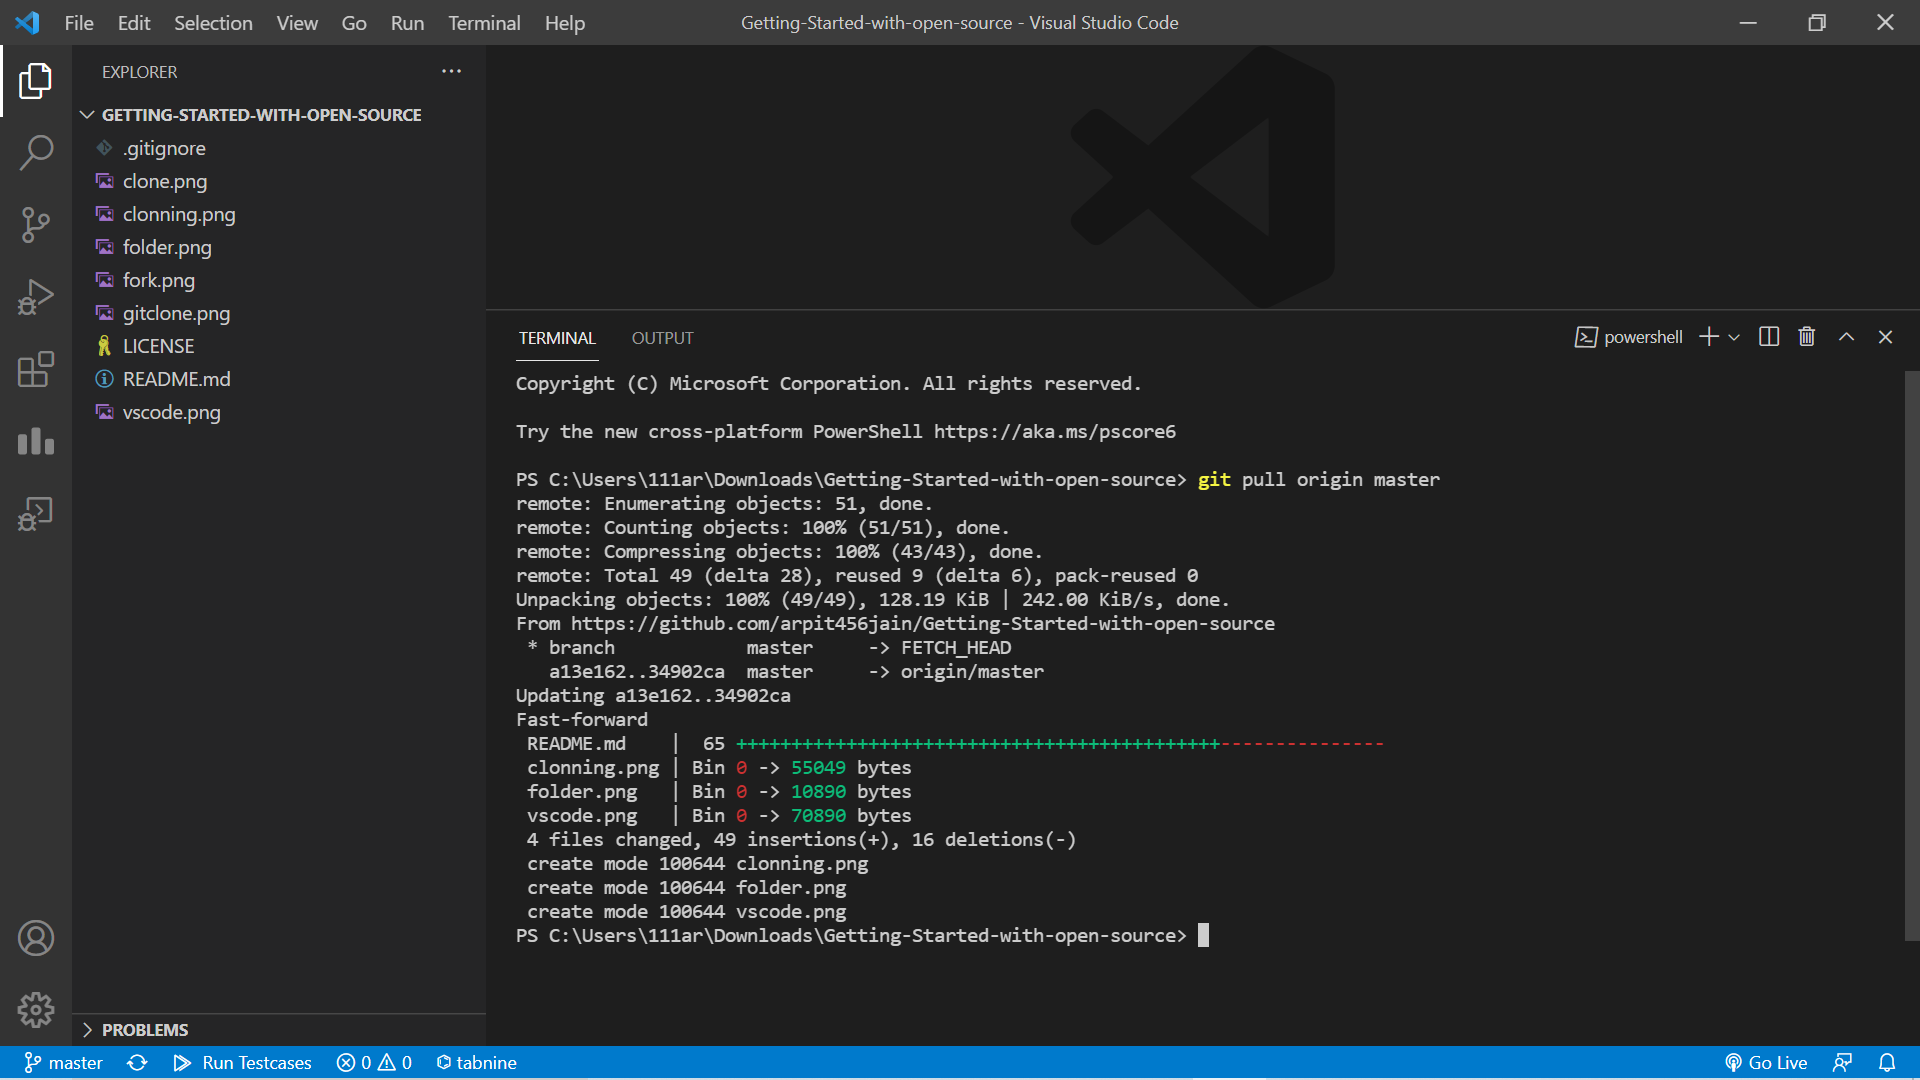
Task: Open README.md in explorer
Action: [x=176, y=379]
